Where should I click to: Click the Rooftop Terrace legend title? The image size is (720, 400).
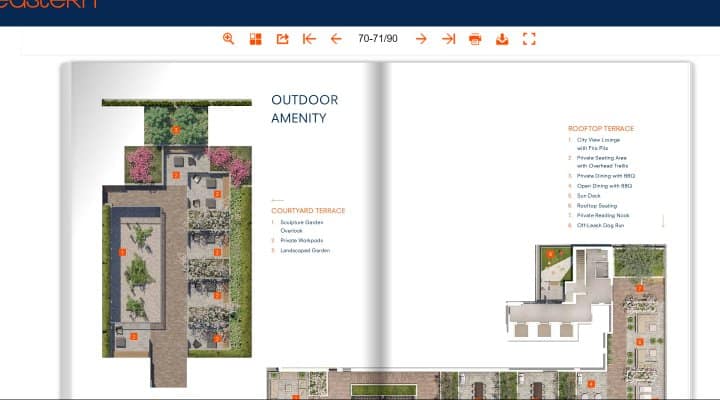click(x=601, y=129)
